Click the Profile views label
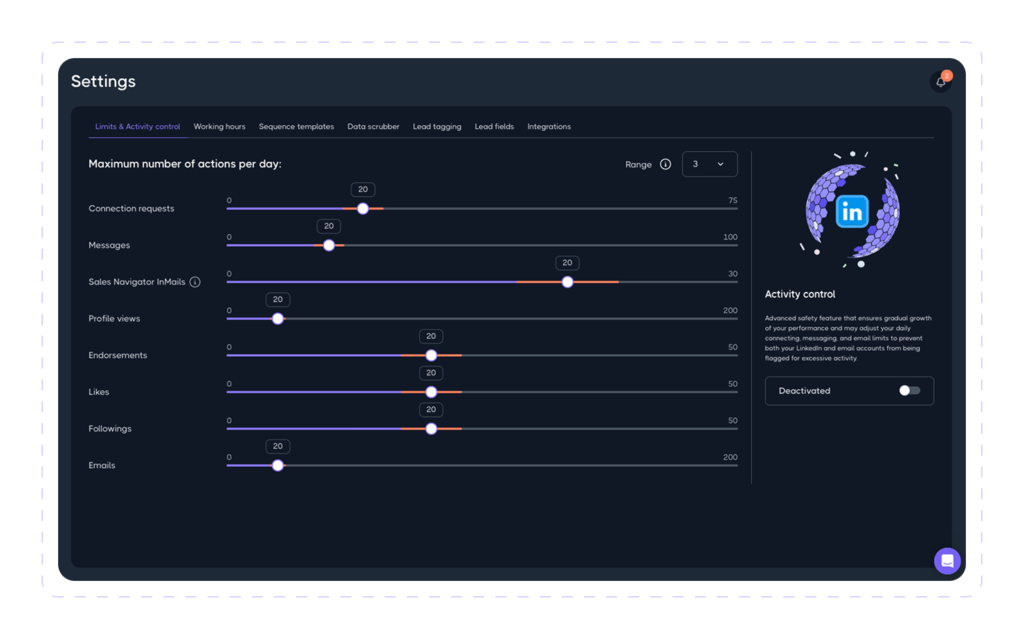The width and height of the screenshot is (1024, 639). pos(114,319)
